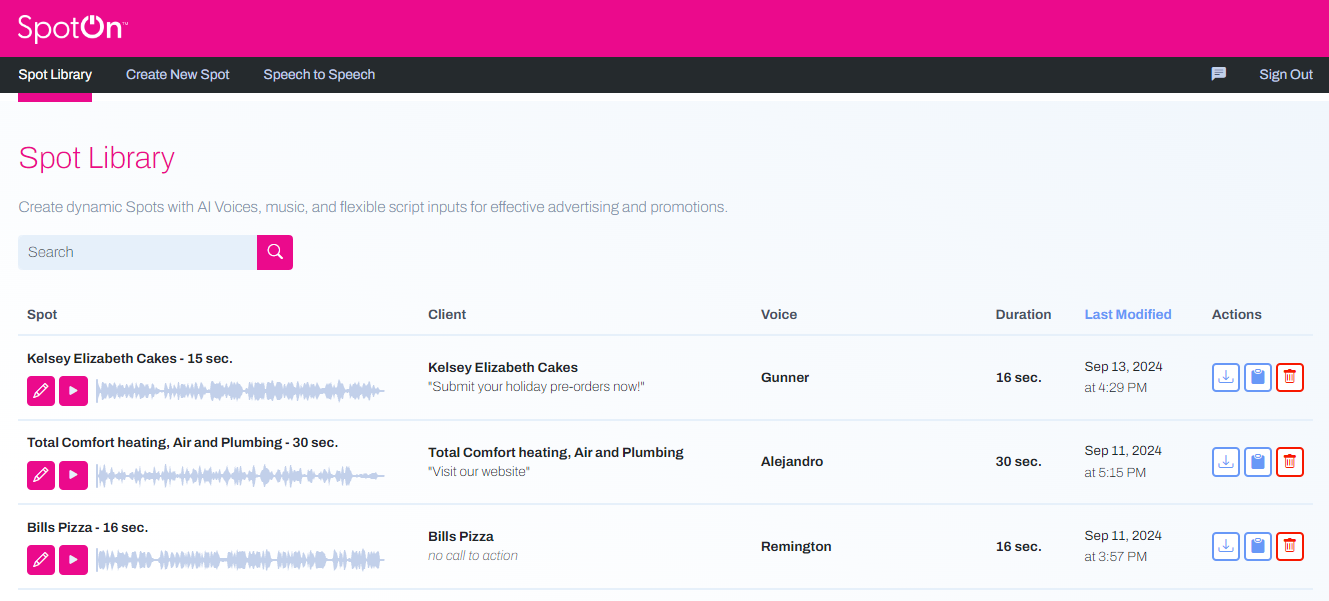
Task: Sign out of the account
Action: point(1286,75)
